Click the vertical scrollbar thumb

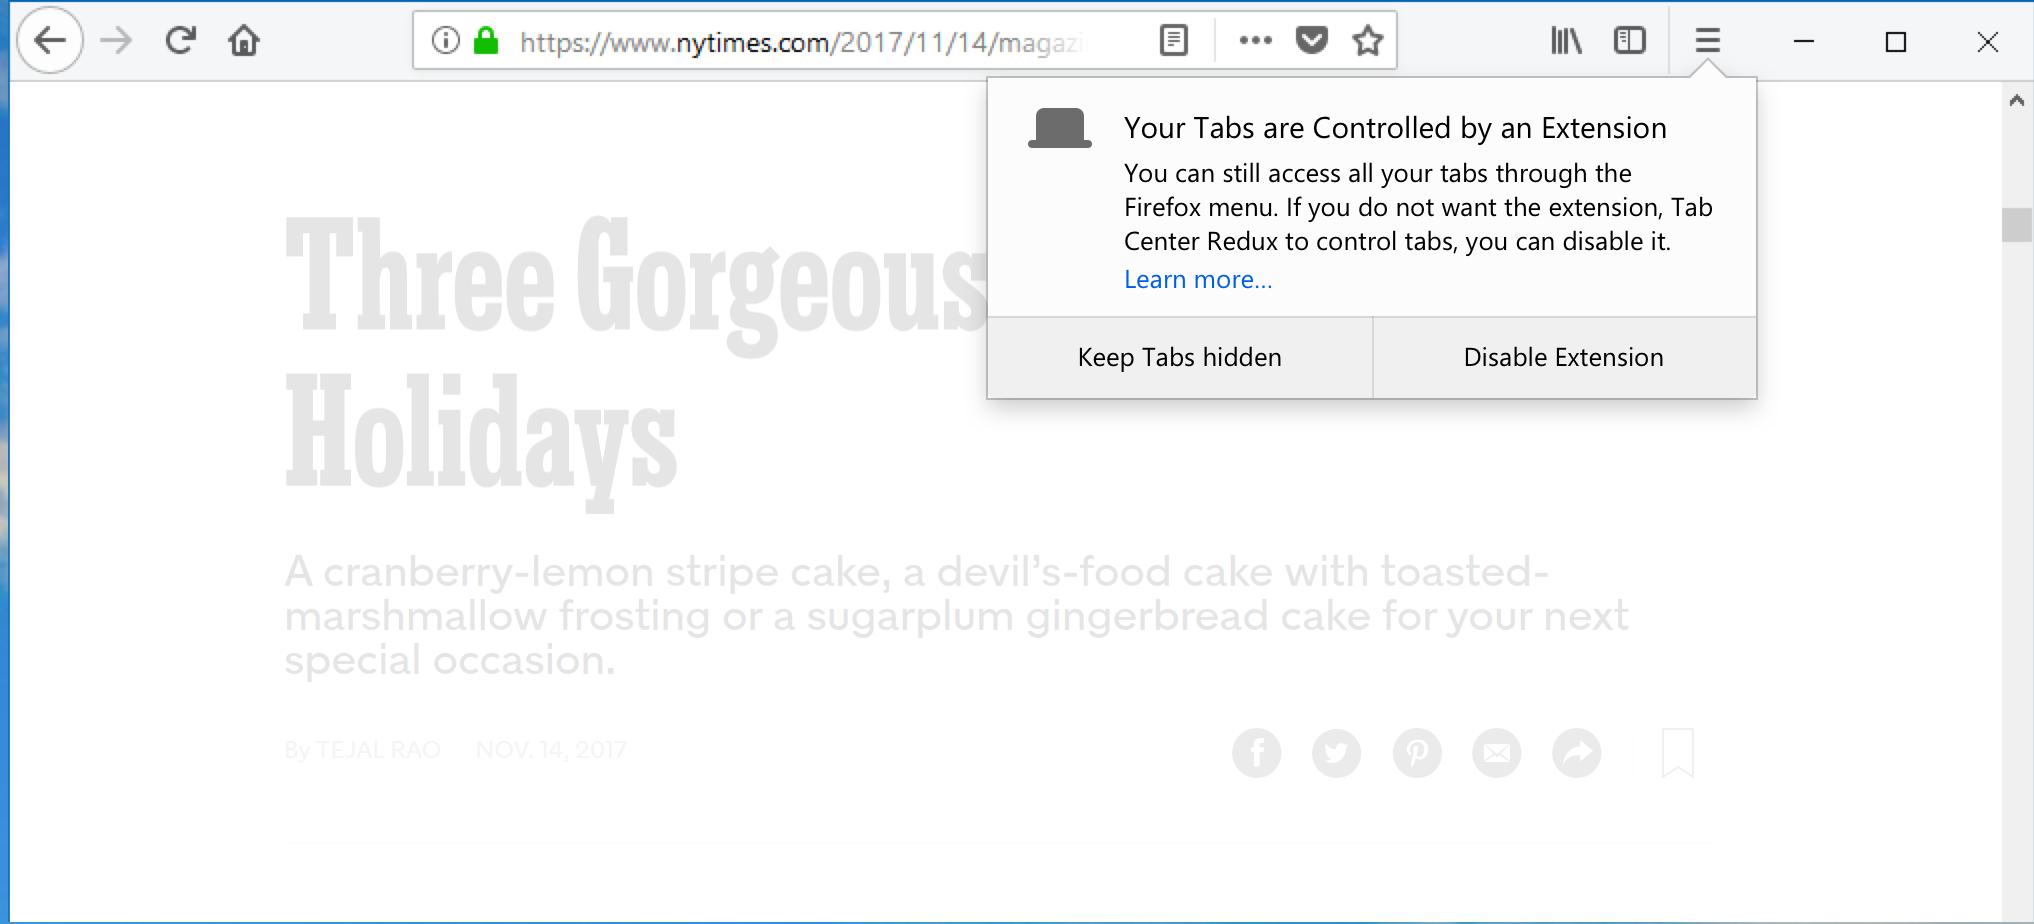click(2017, 225)
